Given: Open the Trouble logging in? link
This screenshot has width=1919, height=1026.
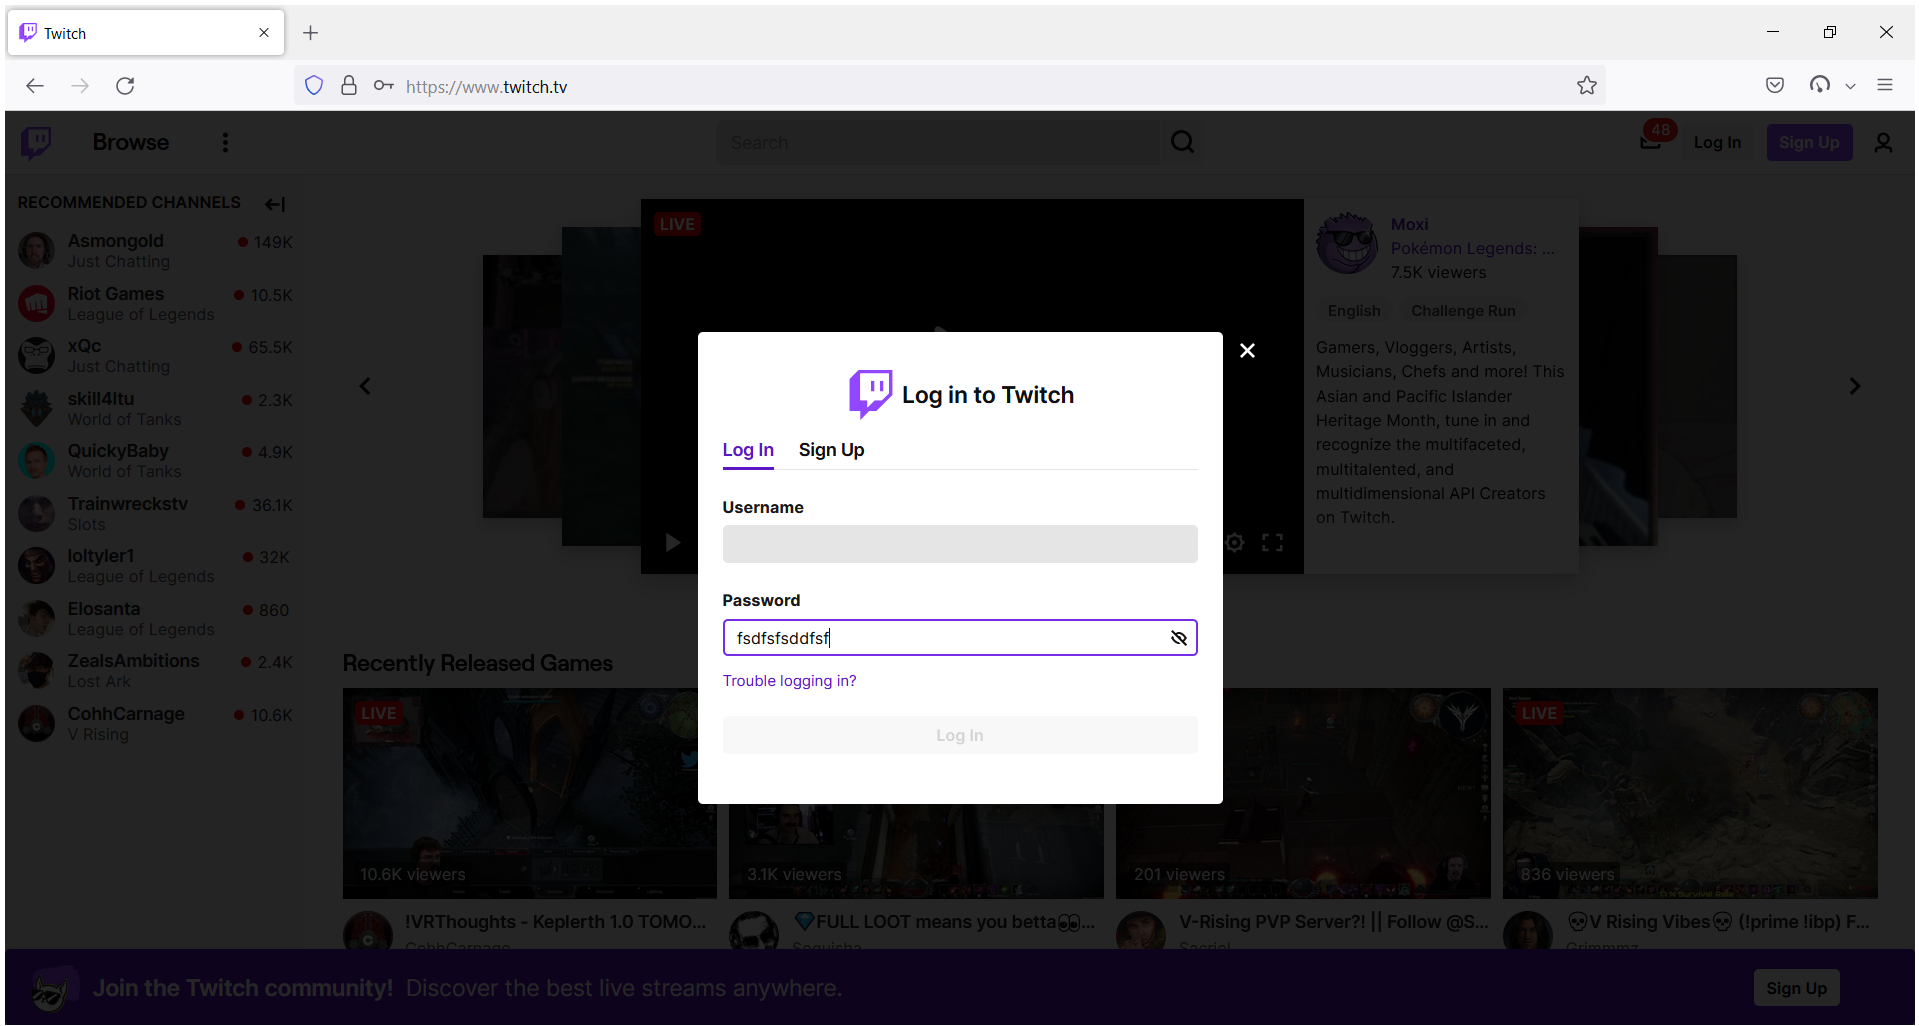Looking at the screenshot, I should point(789,681).
